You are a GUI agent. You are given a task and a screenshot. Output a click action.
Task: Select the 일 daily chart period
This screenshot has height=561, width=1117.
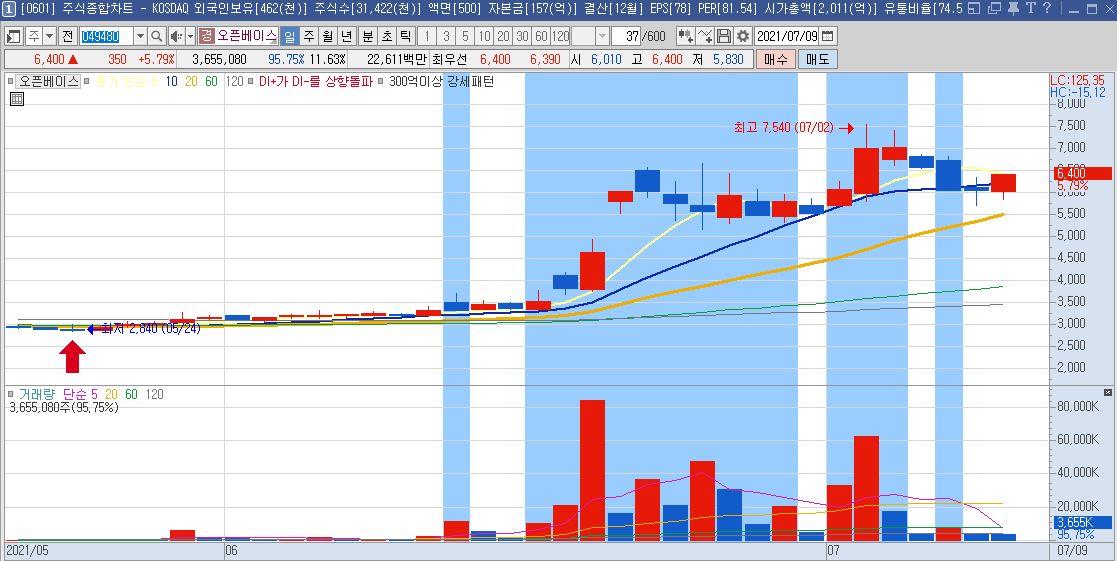coord(291,36)
